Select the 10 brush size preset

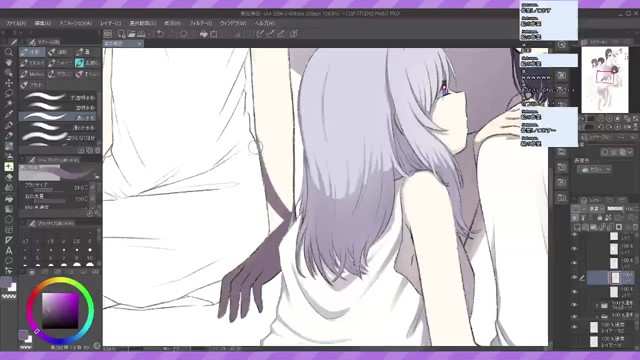pyautogui.click(x=90, y=261)
